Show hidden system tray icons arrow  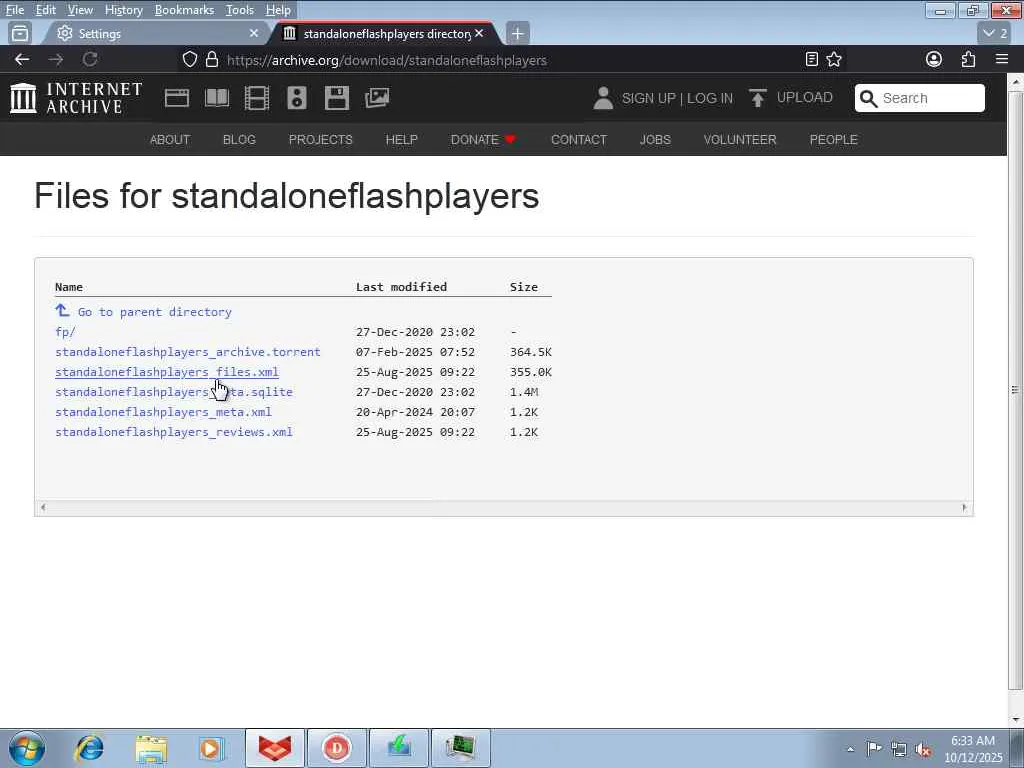pos(850,749)
